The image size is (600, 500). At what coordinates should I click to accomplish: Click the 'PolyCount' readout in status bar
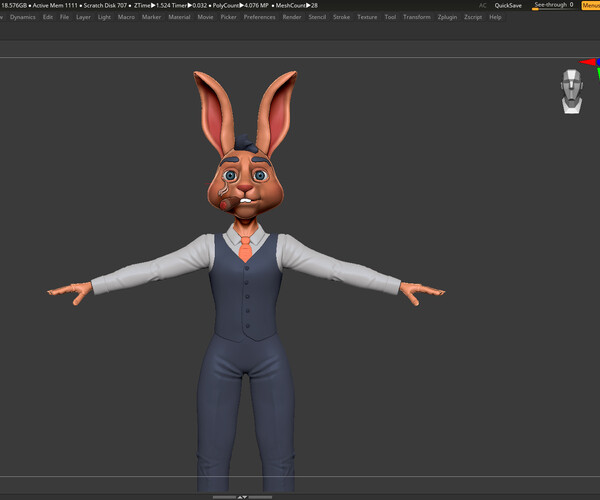(241, 5)
